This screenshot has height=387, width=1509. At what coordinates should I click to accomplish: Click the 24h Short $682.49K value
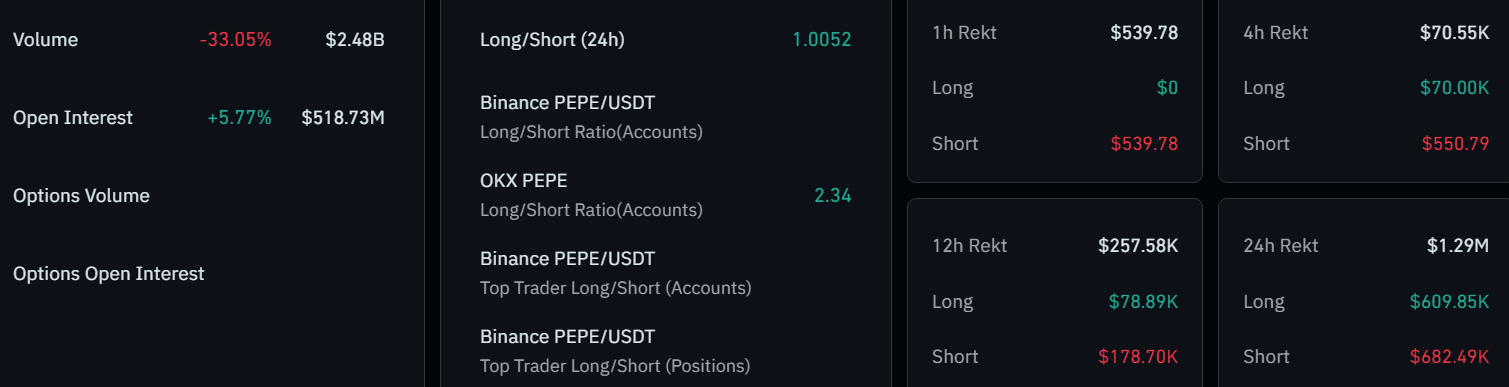(x=1450, y=357)
